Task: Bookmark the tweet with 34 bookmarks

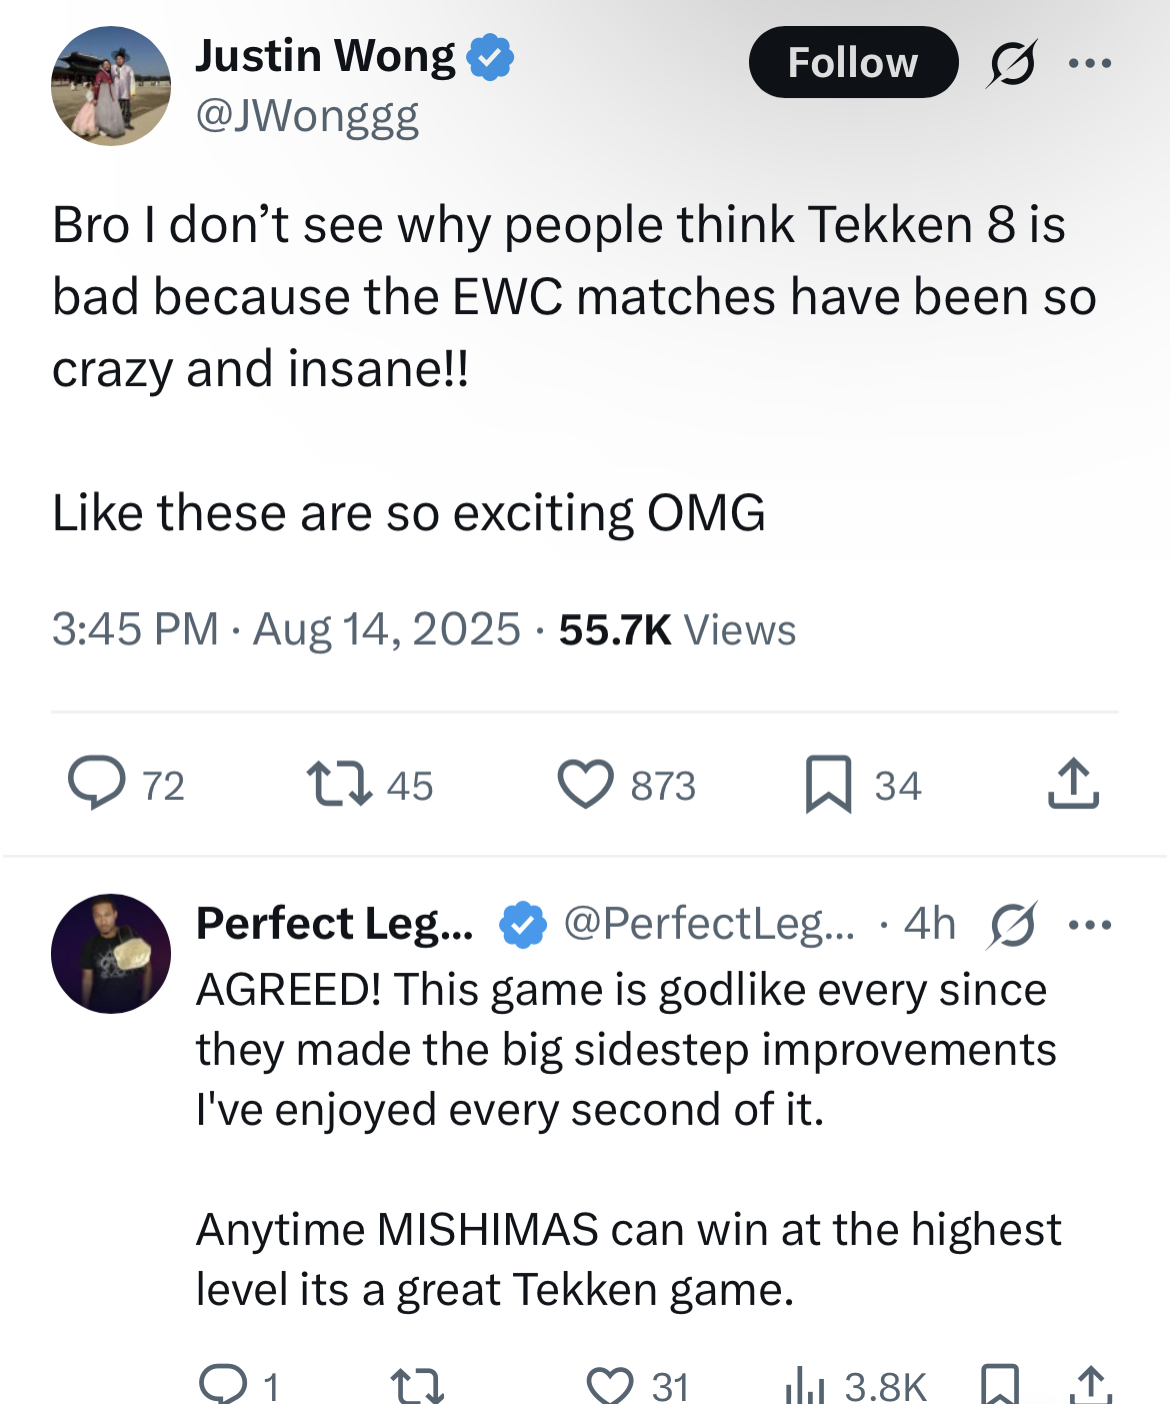Action: pyautogui.click(x=829, y=784)
